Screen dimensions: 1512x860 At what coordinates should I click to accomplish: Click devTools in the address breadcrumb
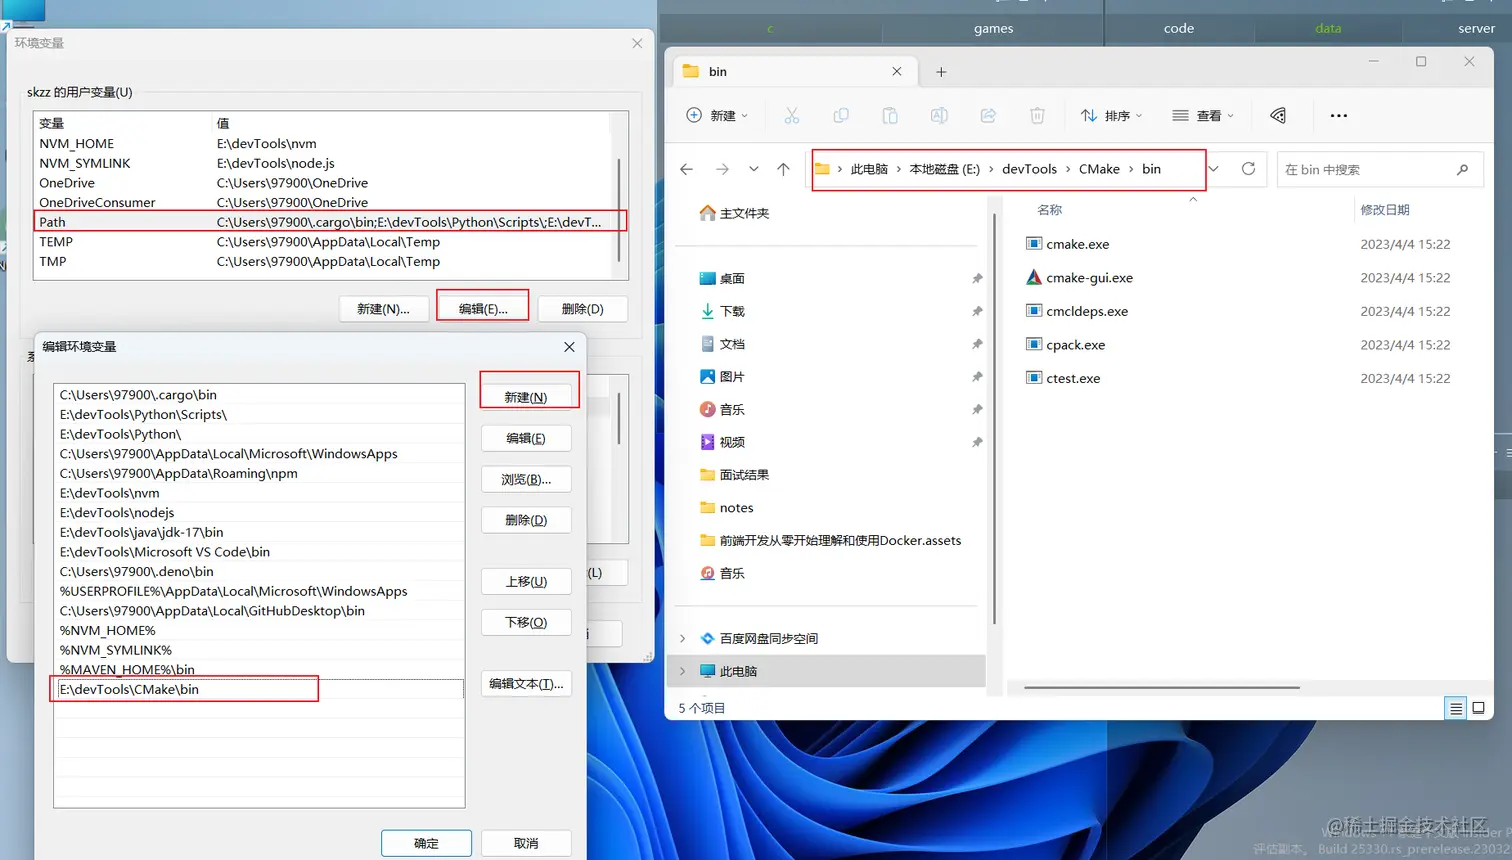pos(1029,169)
